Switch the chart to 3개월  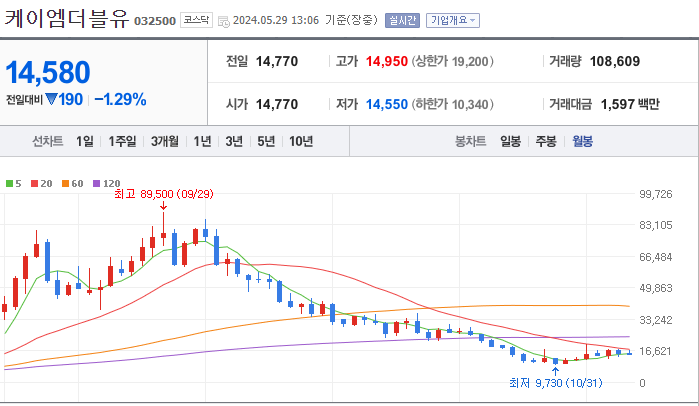pyautogui.click(x=165, y=142)
